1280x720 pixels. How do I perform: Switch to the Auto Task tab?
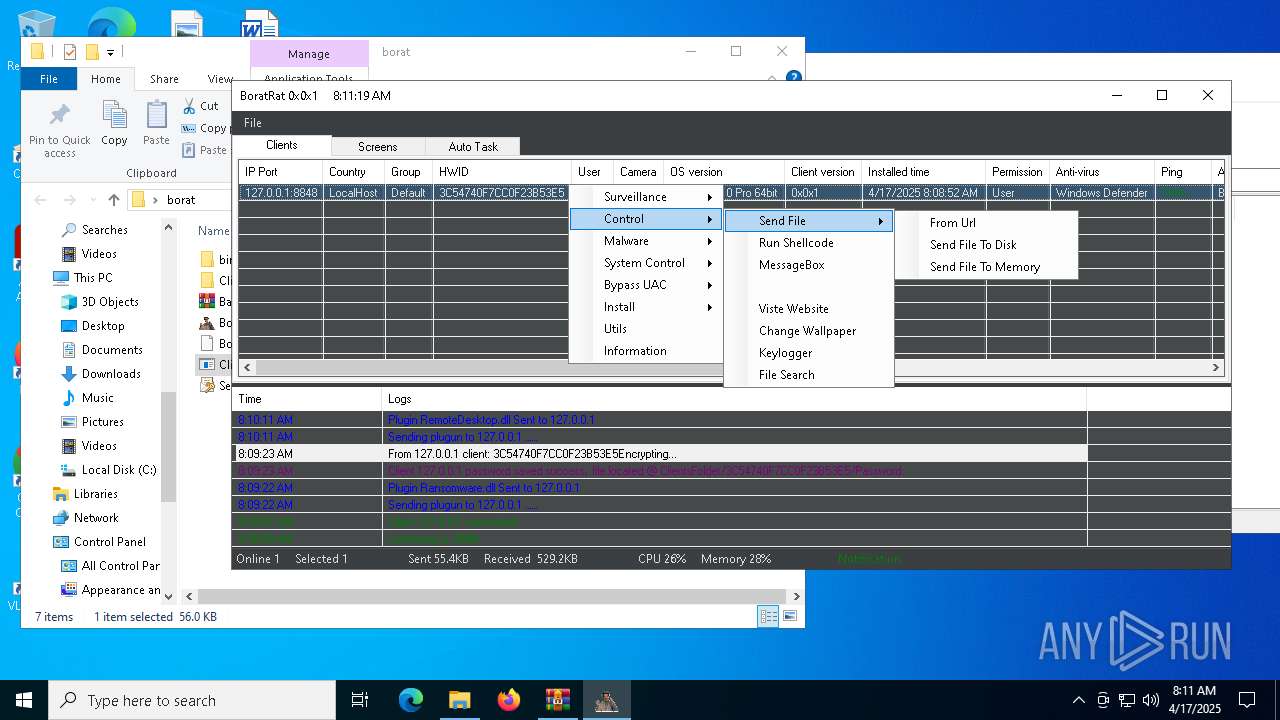coord(473,147)
